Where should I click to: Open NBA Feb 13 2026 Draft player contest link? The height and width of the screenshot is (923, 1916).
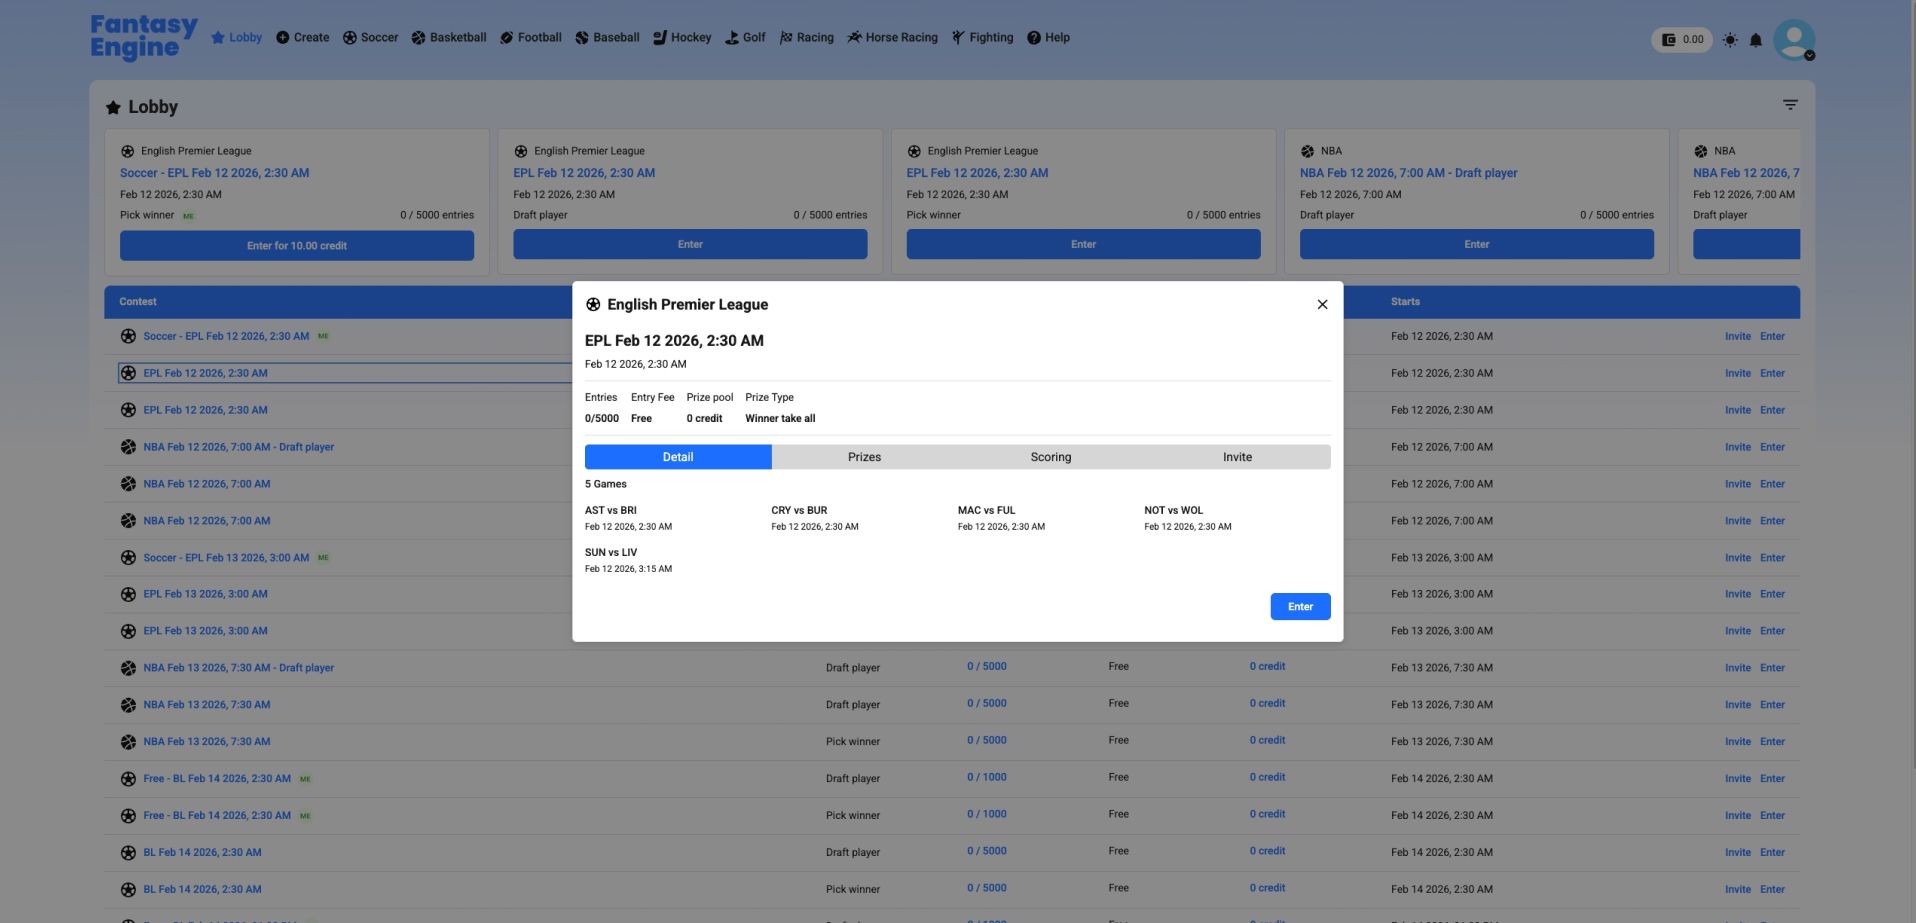[238, 668]
